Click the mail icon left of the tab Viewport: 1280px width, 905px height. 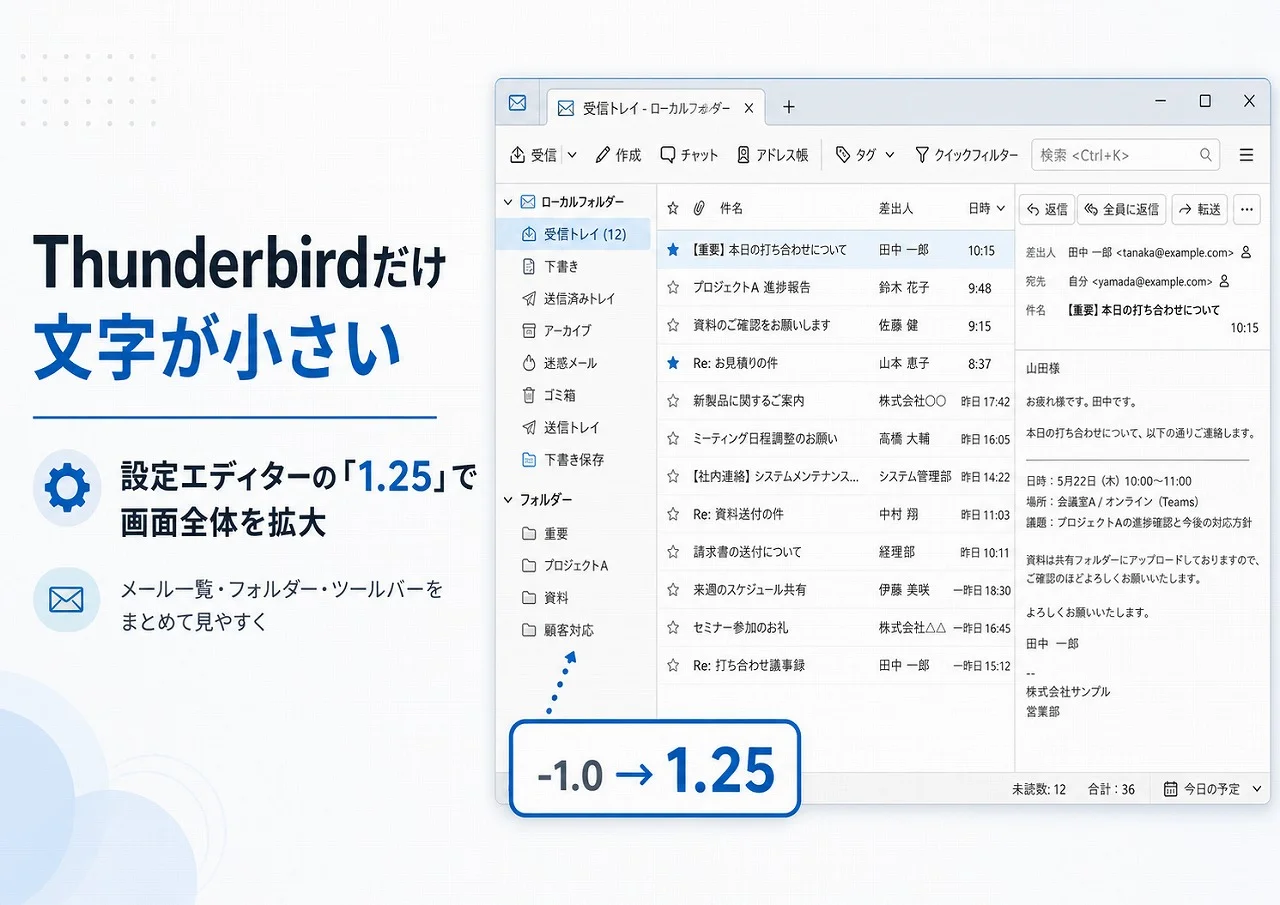[x=517, y=103]
